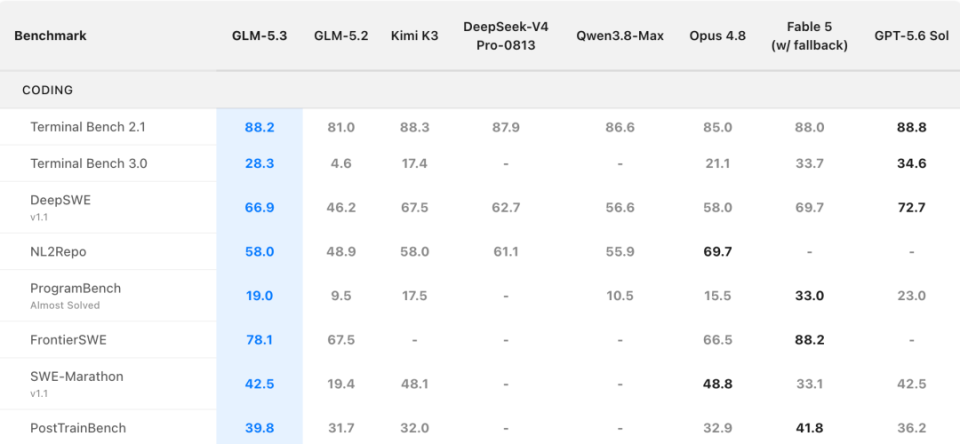The width and height of the screenshot is (960, 444).
Task: Select the Terminal Bench 2.1 row label
Action: tap(88, 127)
